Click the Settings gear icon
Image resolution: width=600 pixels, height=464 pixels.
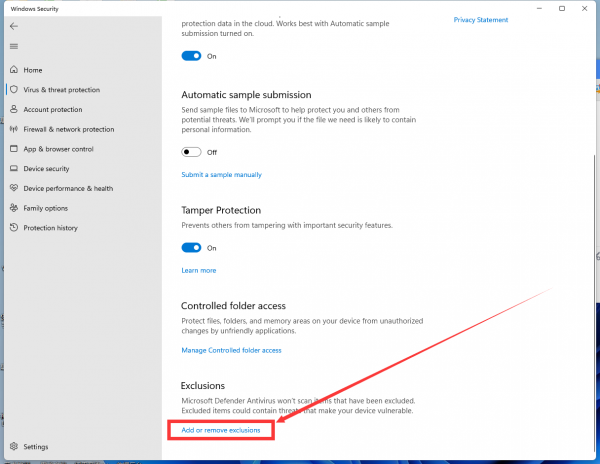point(14,446)
